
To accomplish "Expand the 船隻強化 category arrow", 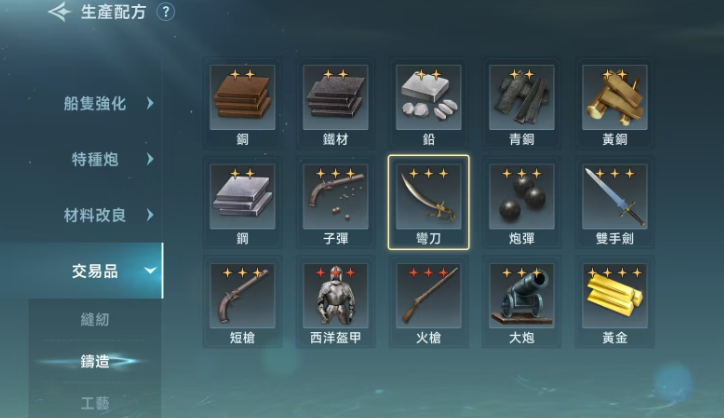I will (150, 103).
